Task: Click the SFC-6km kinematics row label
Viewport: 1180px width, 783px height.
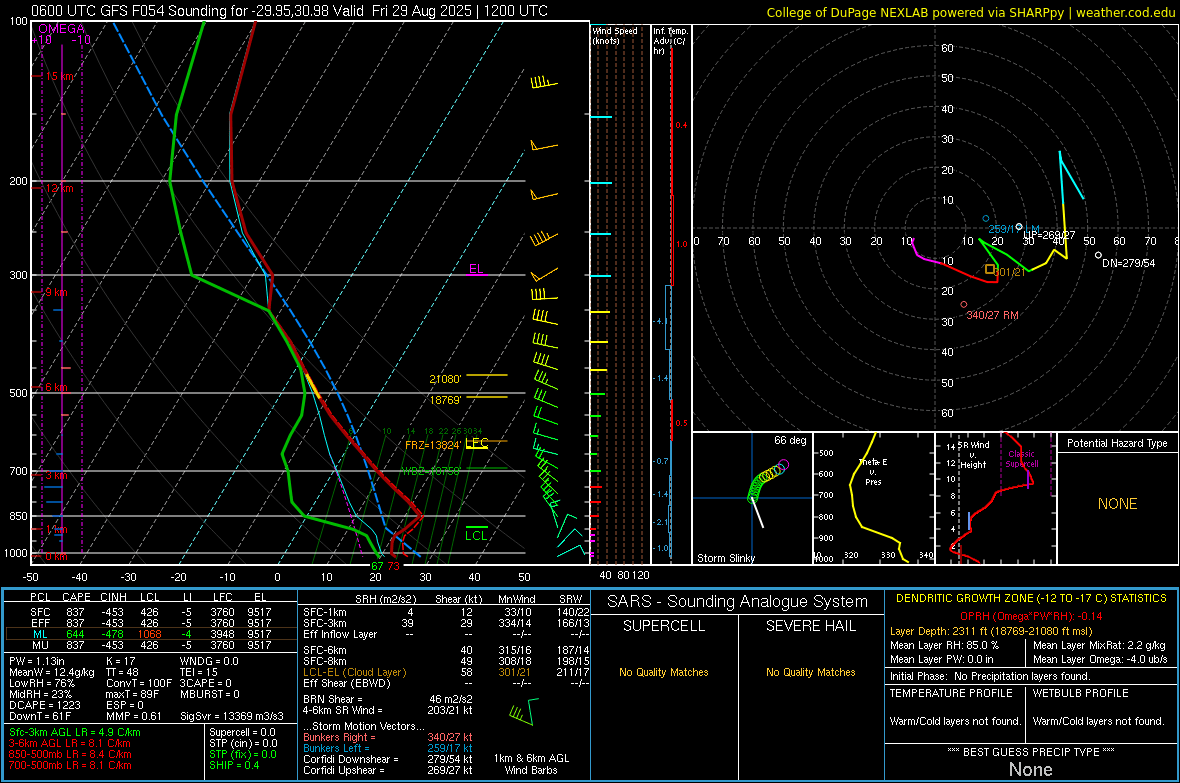Action: tap(325, 650)
